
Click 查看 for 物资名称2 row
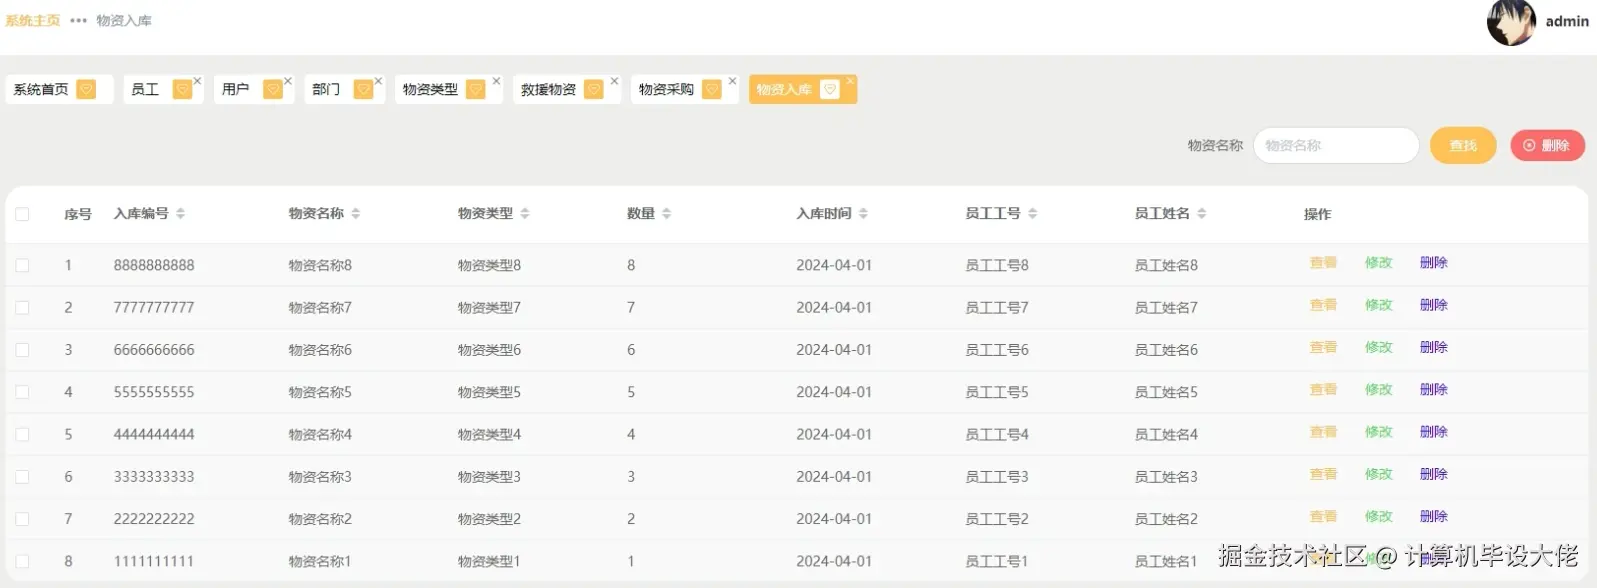tap(1323, 517)
